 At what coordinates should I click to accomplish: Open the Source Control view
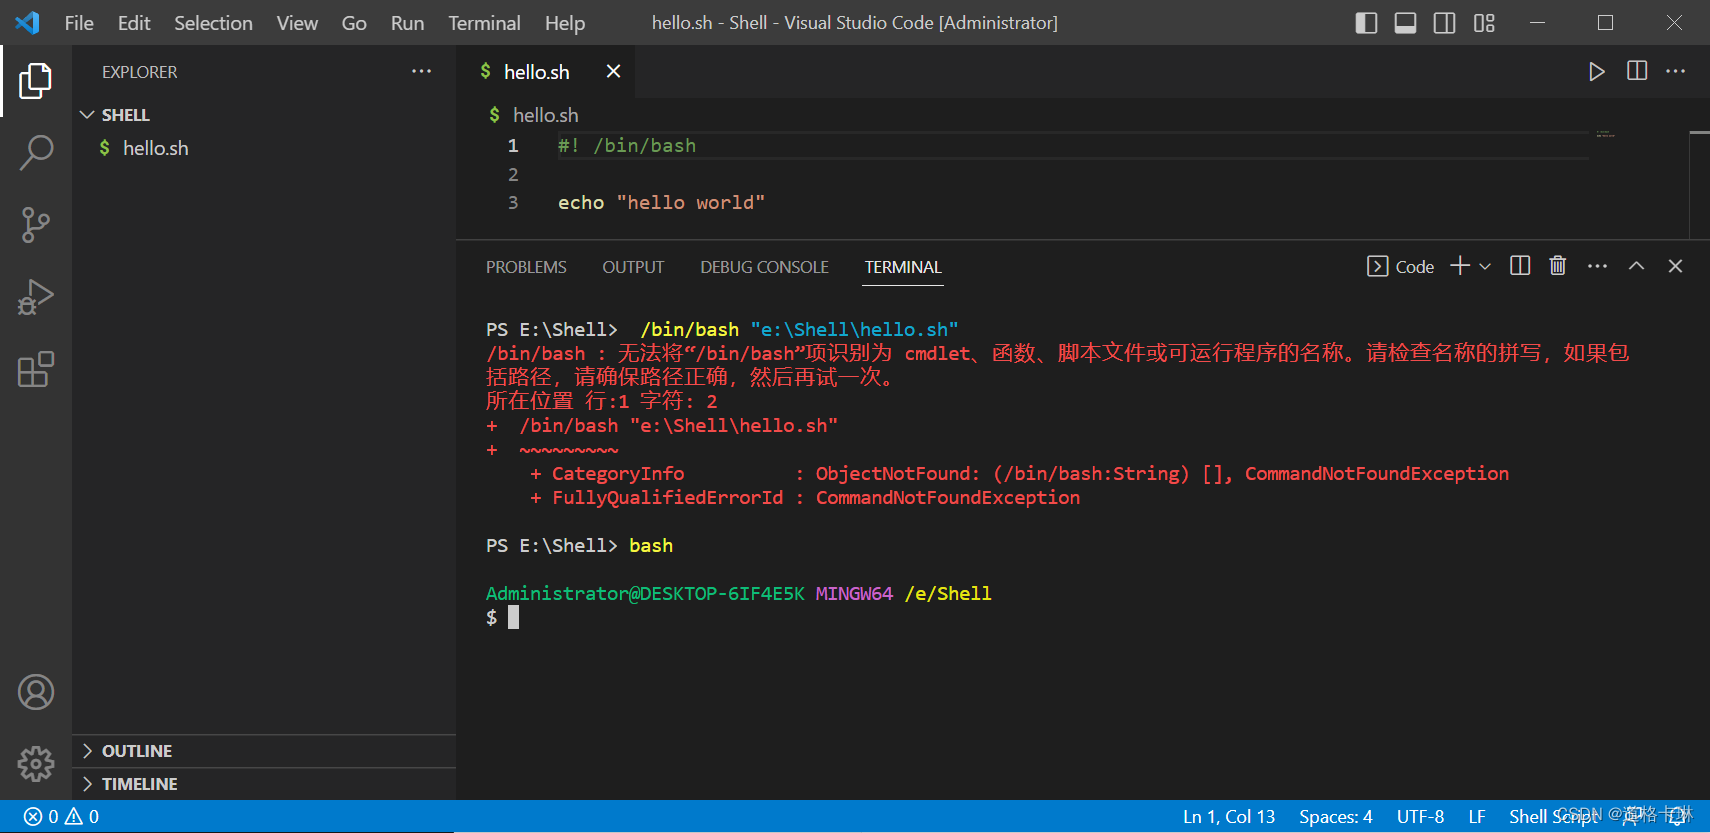(x=36, y=225)
